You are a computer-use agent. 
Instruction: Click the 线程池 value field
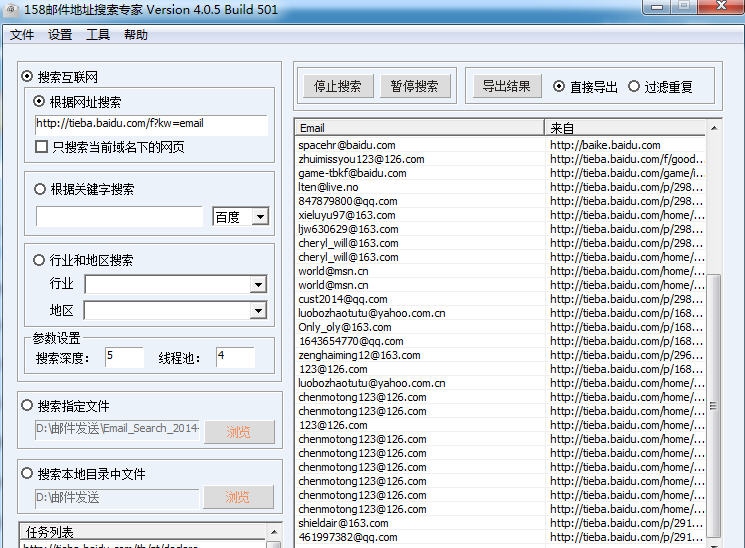pos(235,356)
